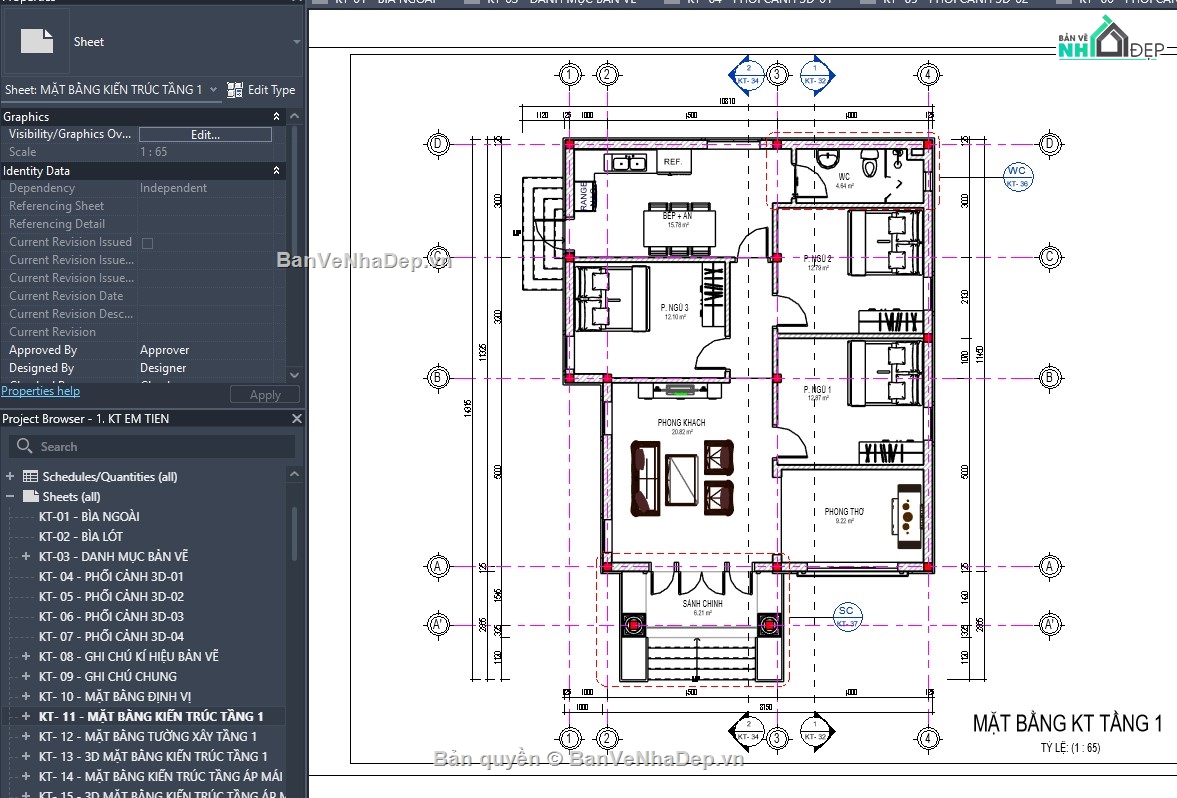The width and height of the screenshot is (1177, 798).
Task: Select sheet KT-02 - BÌA LÓT
Action: click(x=81, y=537)
